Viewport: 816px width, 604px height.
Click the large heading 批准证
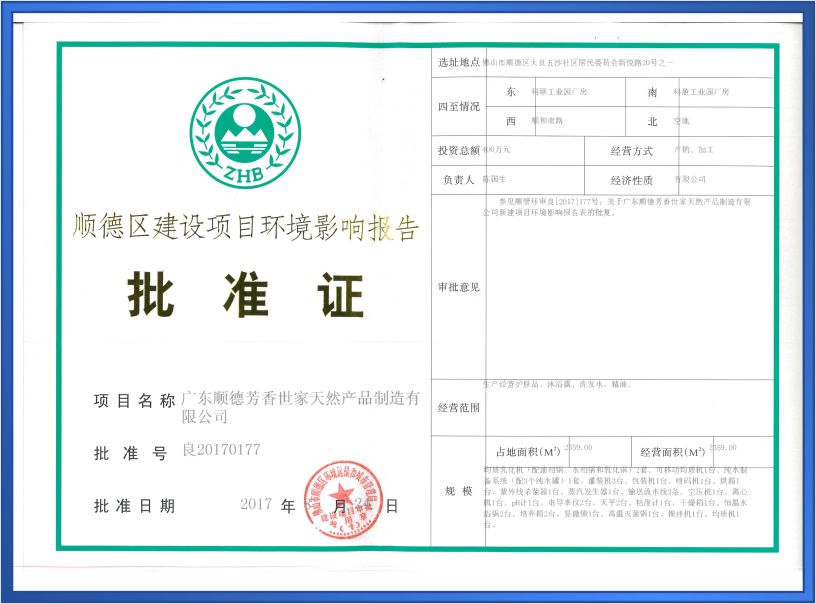pos(245,294)
